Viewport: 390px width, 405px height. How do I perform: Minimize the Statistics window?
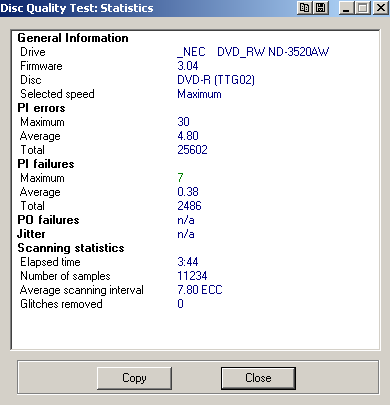tap(346, 8)
